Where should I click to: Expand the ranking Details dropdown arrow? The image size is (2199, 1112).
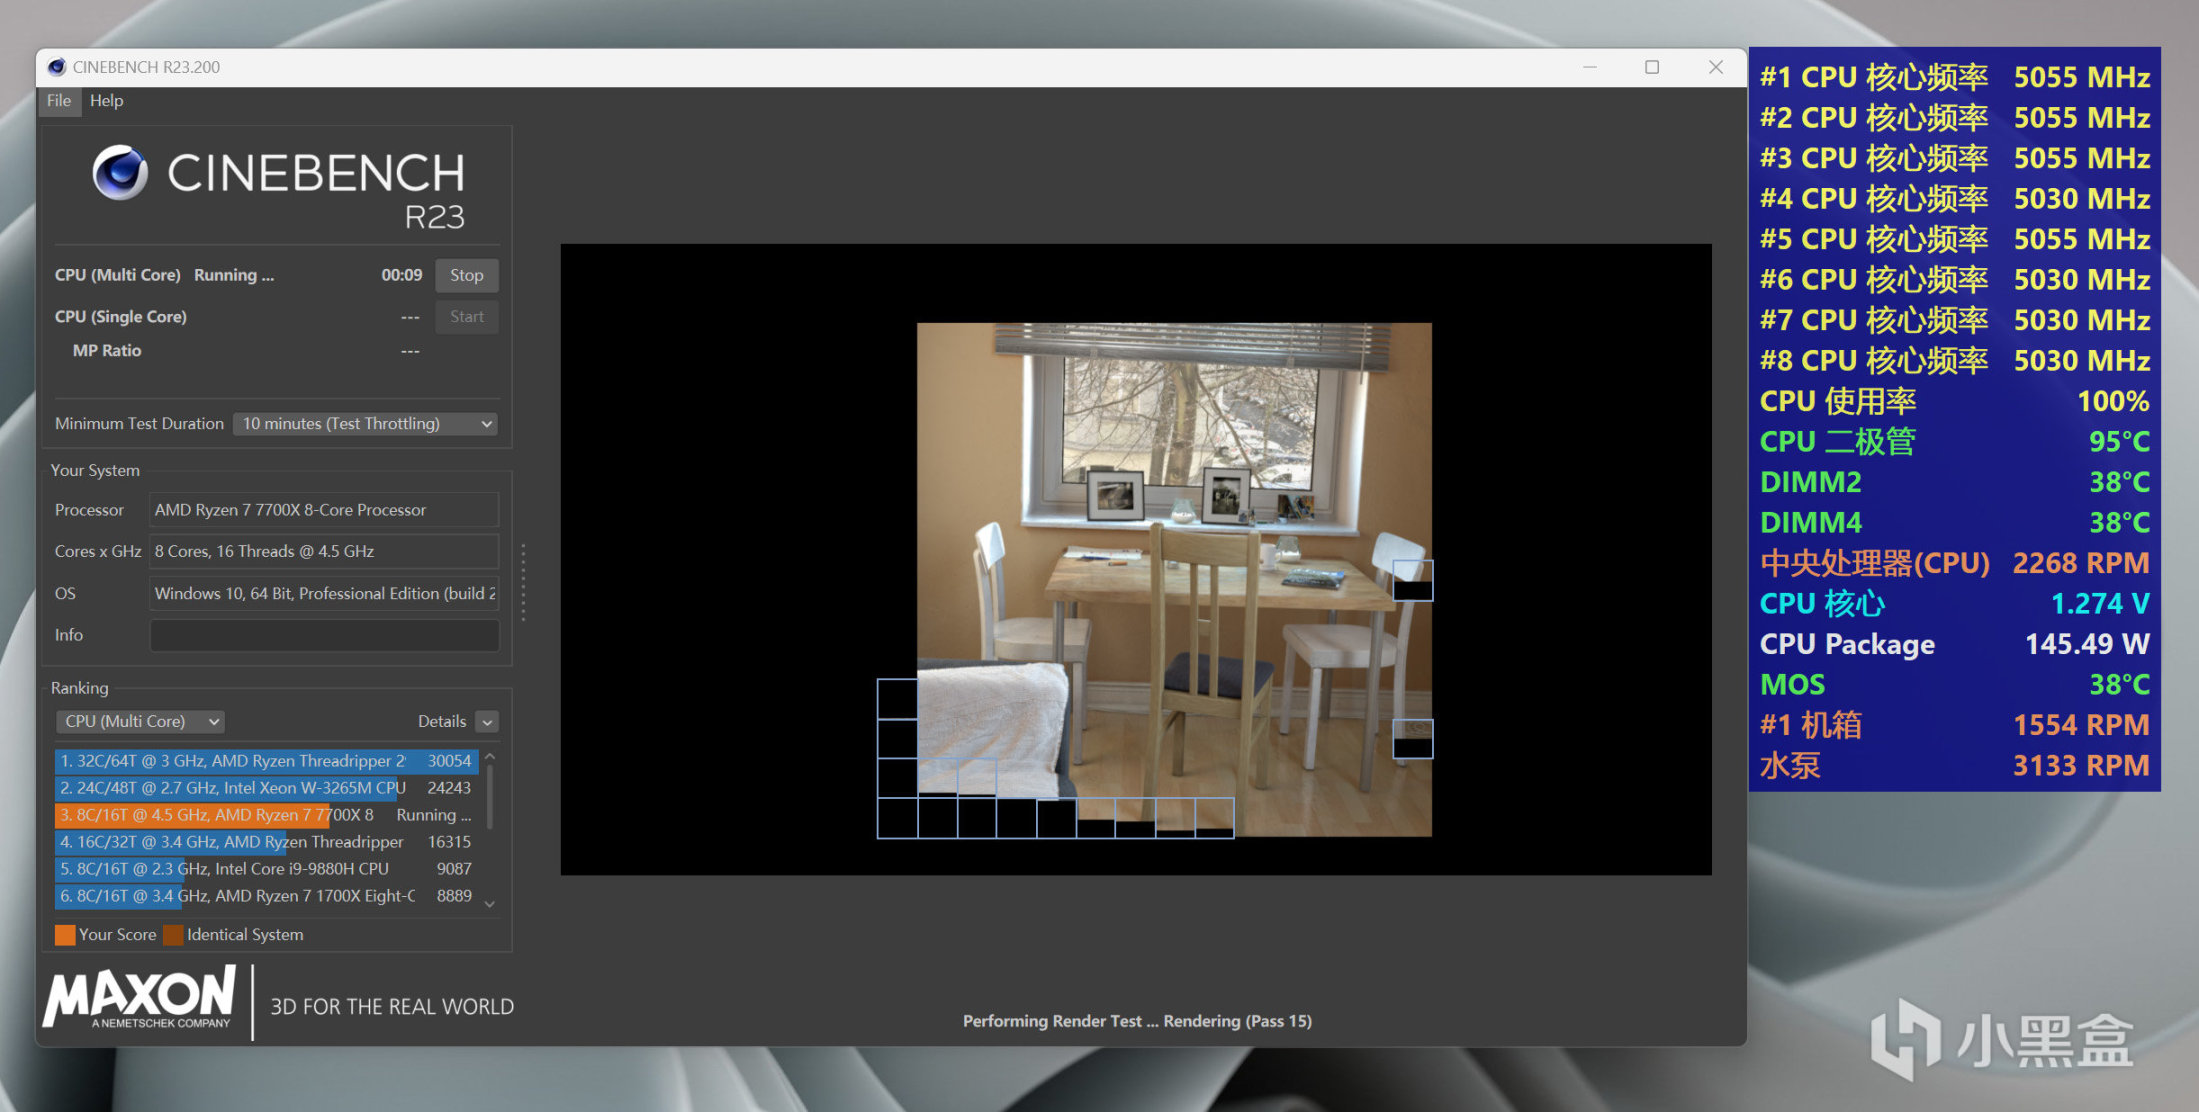[x=487, y=722]
